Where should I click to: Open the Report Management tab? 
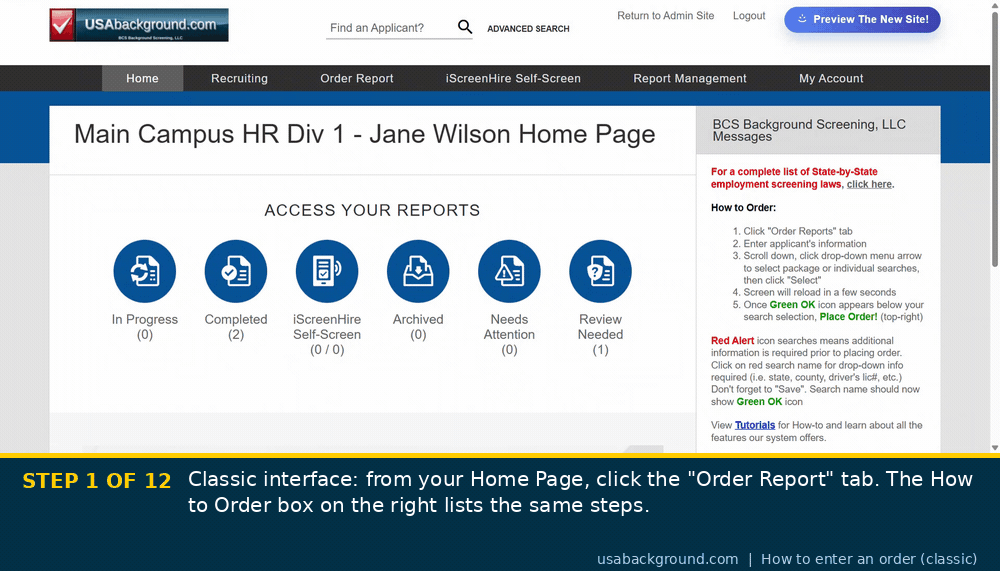689,78
